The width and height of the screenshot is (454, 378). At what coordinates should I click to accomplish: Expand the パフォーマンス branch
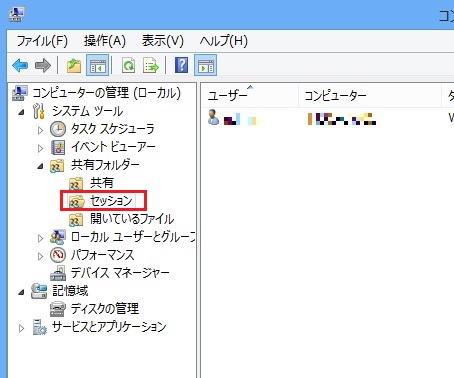pos(40,256)
